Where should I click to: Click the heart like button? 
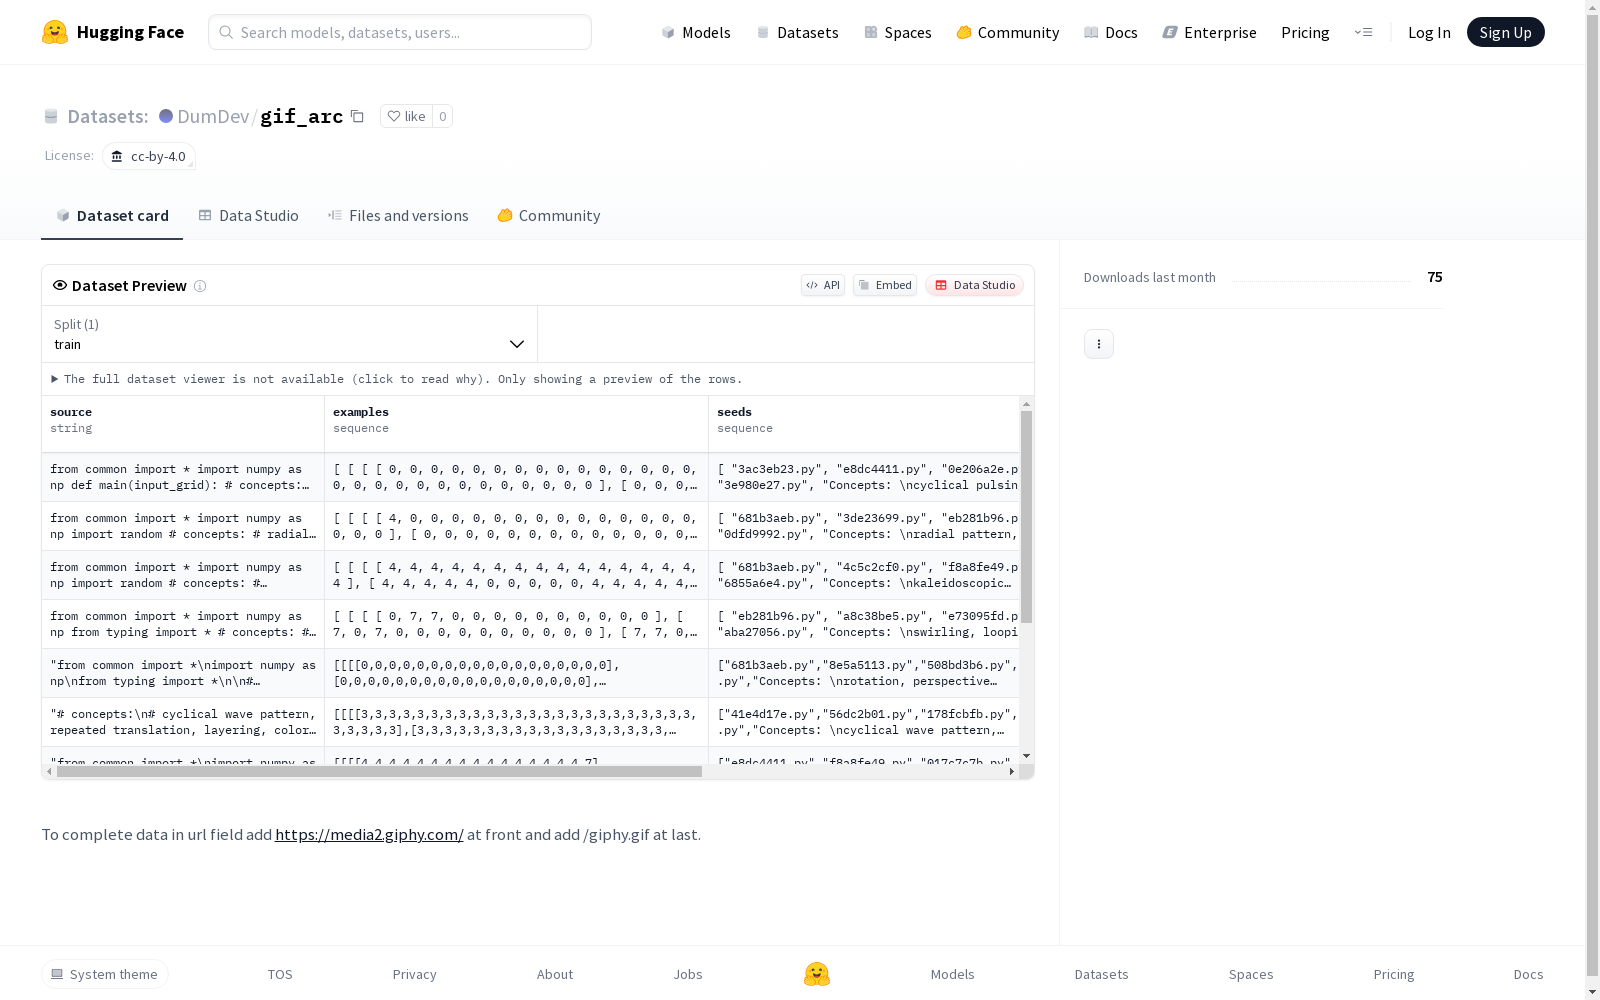pos(406,116)
